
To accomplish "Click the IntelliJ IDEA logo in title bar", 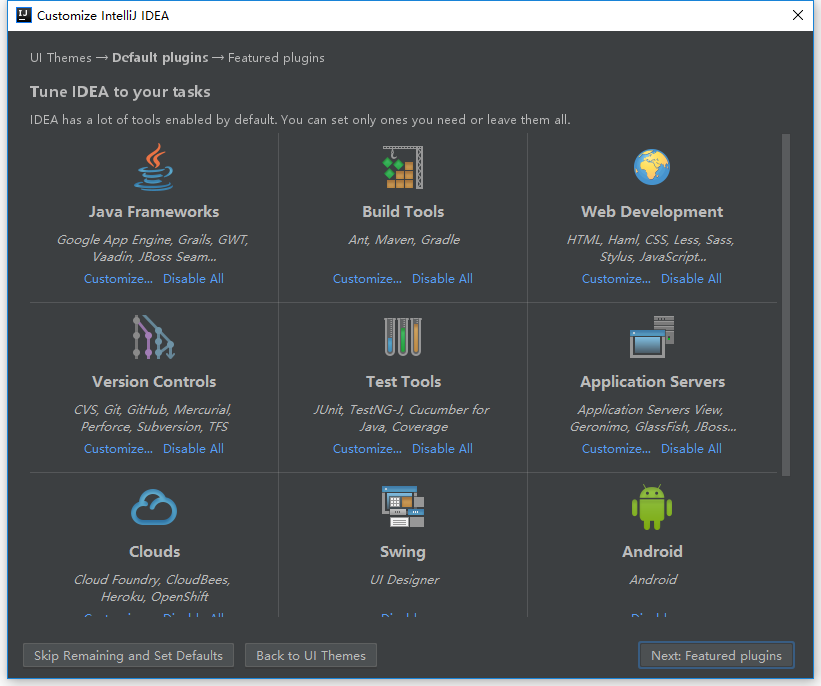I will (x=24, y=15).
